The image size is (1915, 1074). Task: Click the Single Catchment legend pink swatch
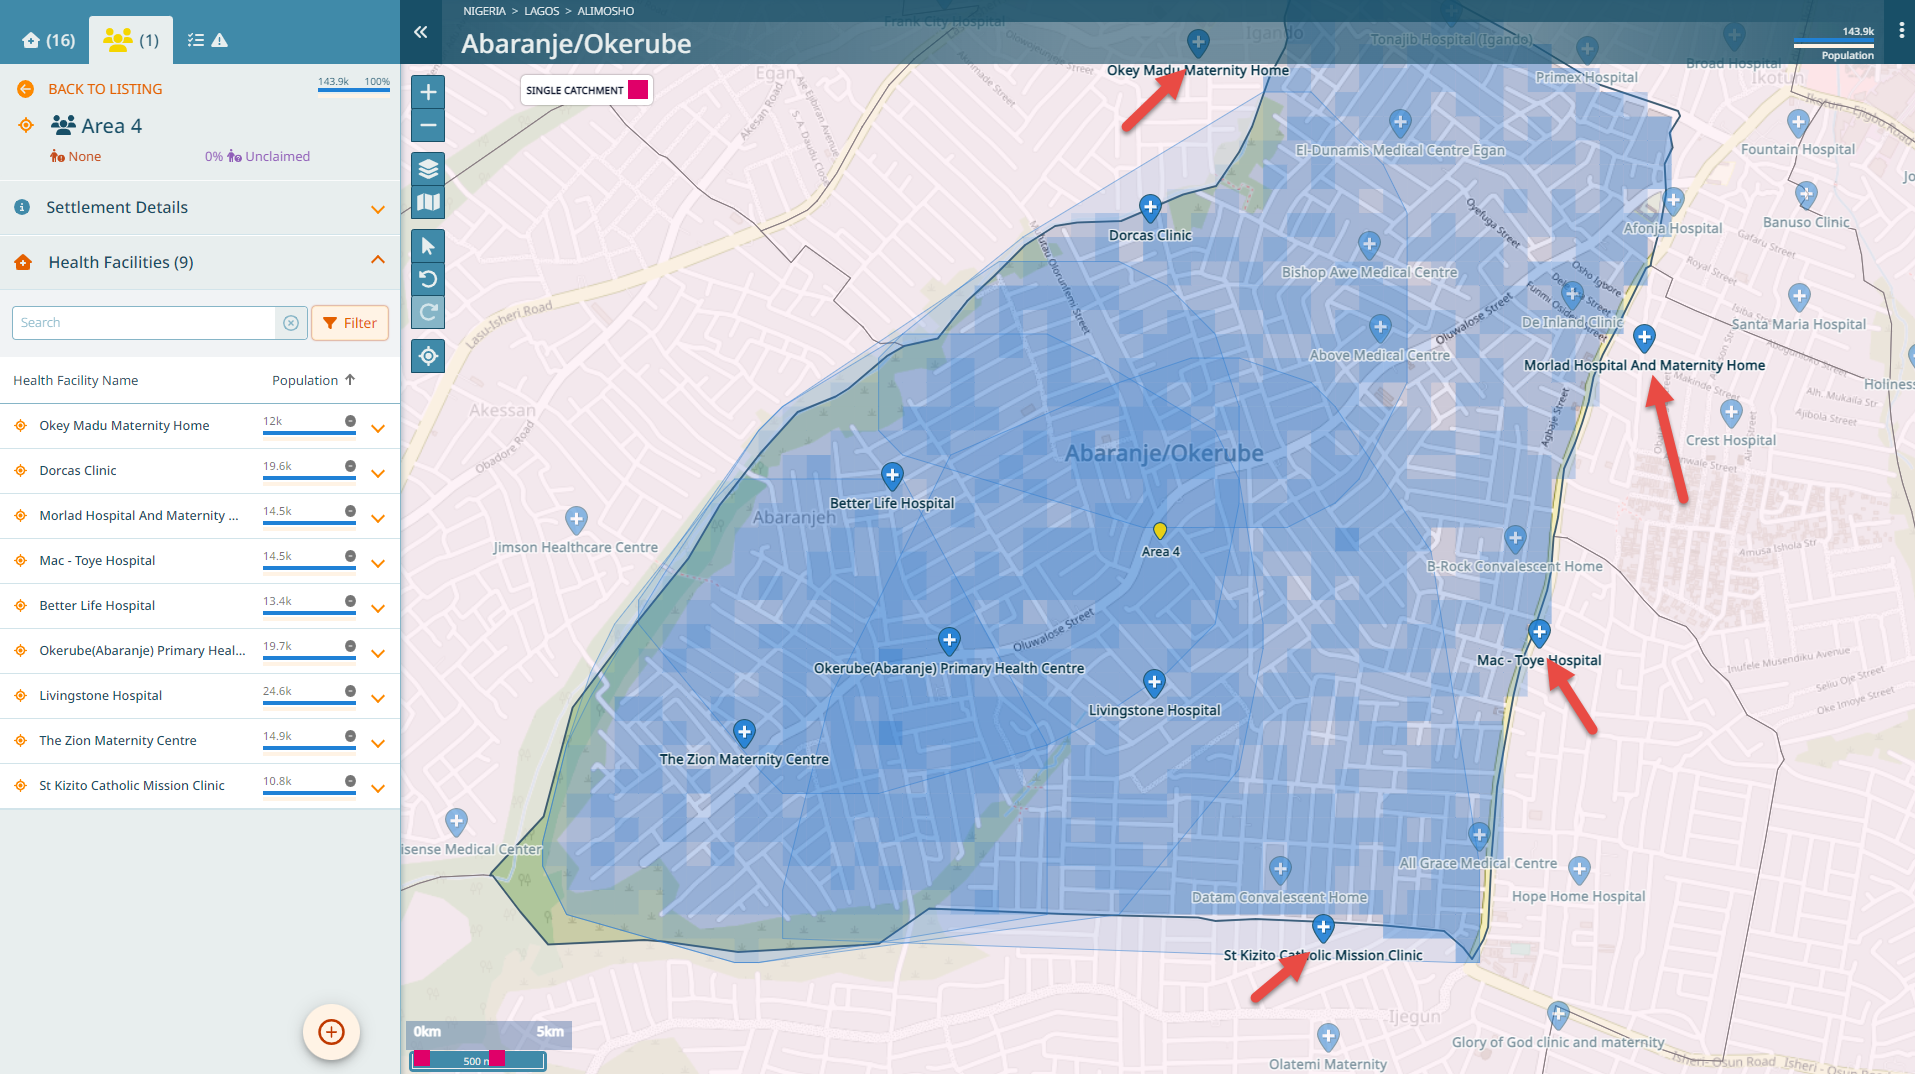coord(638,90)
